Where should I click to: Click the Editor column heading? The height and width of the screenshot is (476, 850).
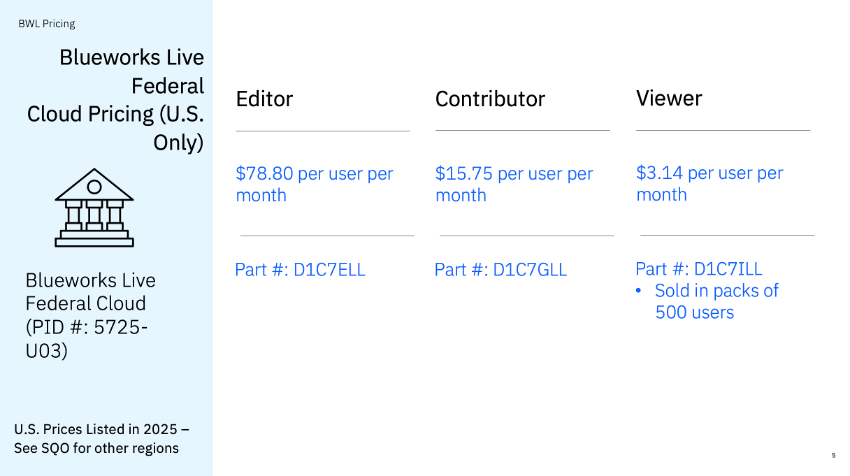264,99
